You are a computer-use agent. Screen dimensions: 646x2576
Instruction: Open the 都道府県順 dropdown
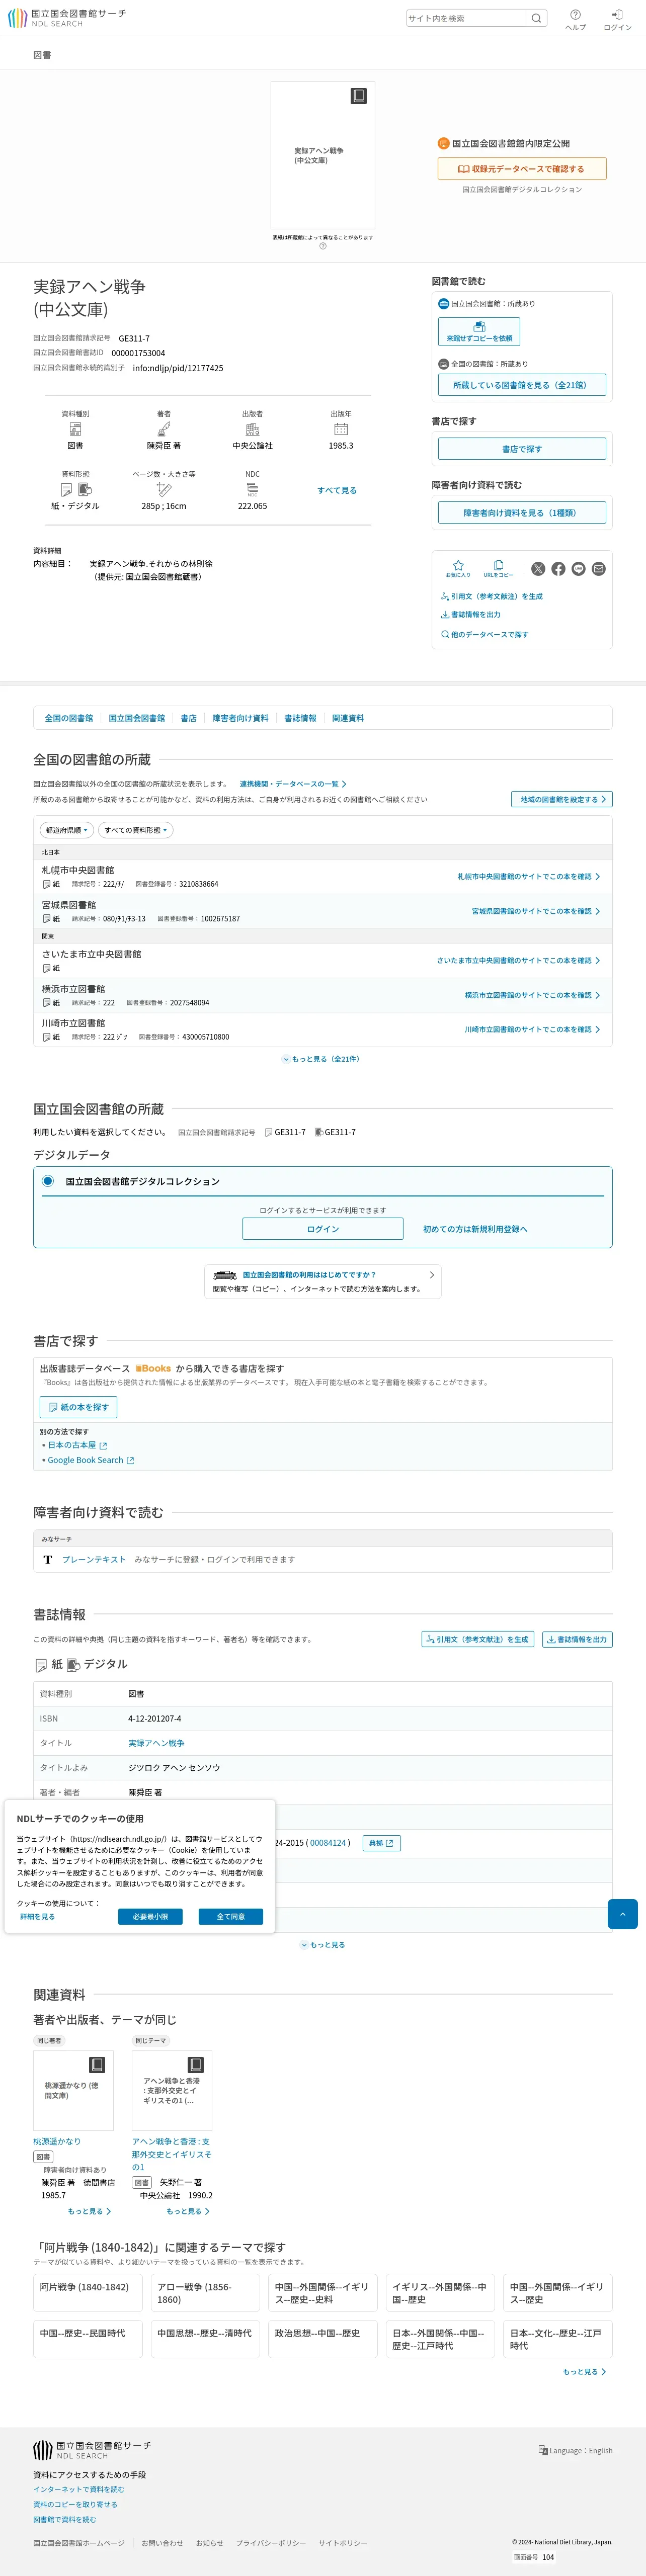click(x=66, y=830)
